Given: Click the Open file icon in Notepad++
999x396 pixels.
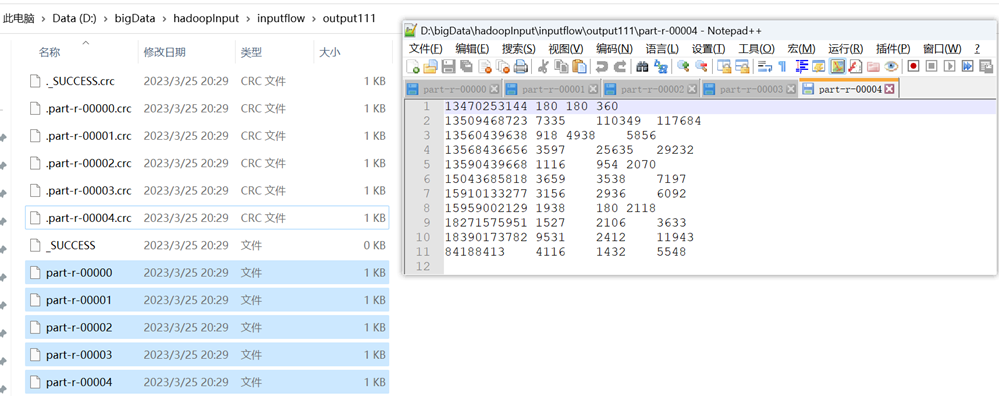Looking at the screenshot, I should (x=430, y=66).
